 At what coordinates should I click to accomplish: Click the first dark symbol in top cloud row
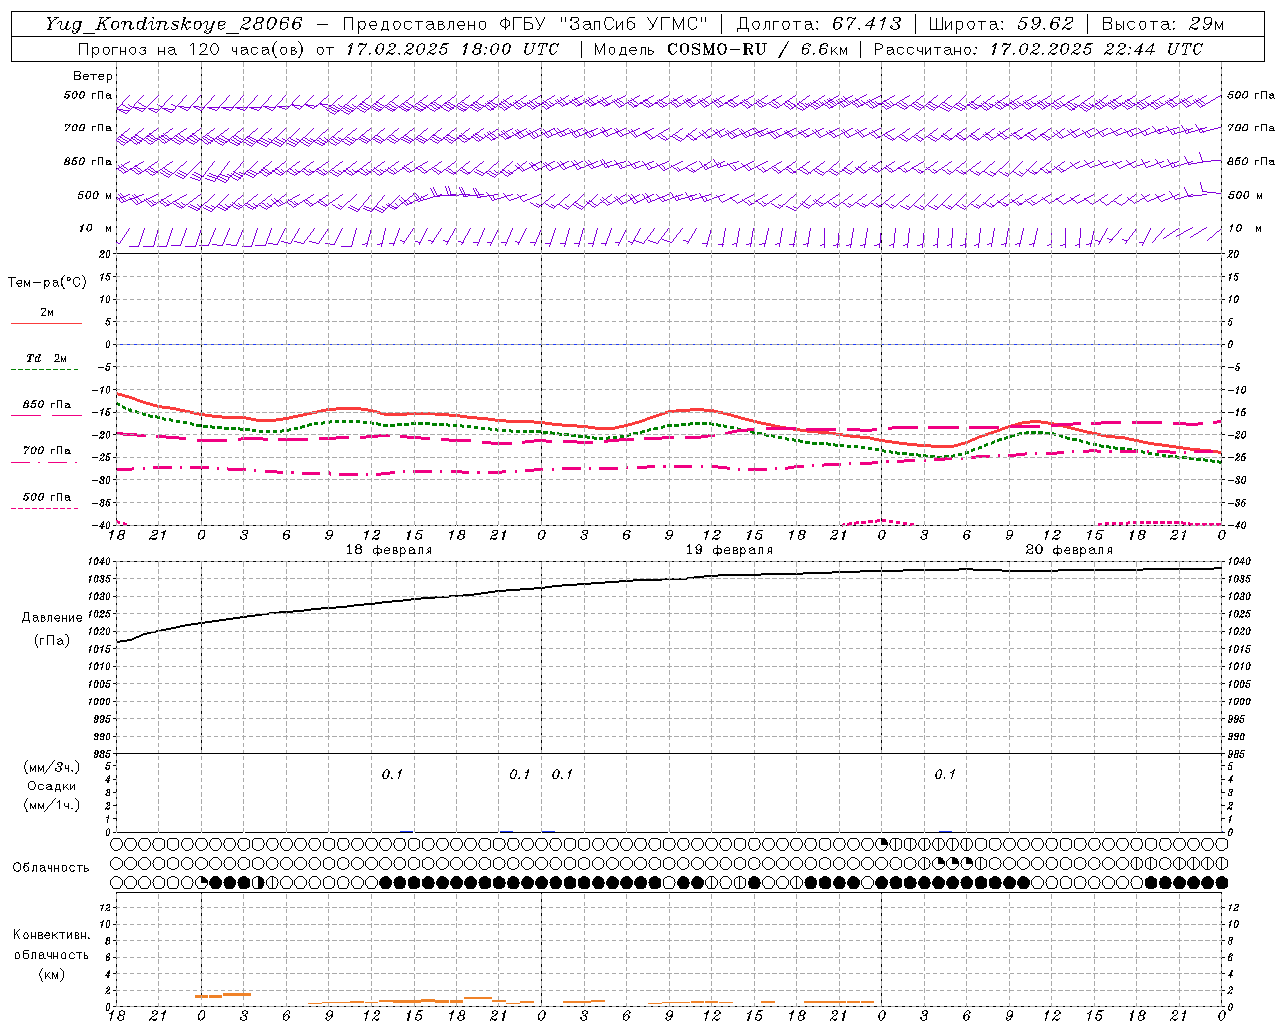click(x=882, y=843)
